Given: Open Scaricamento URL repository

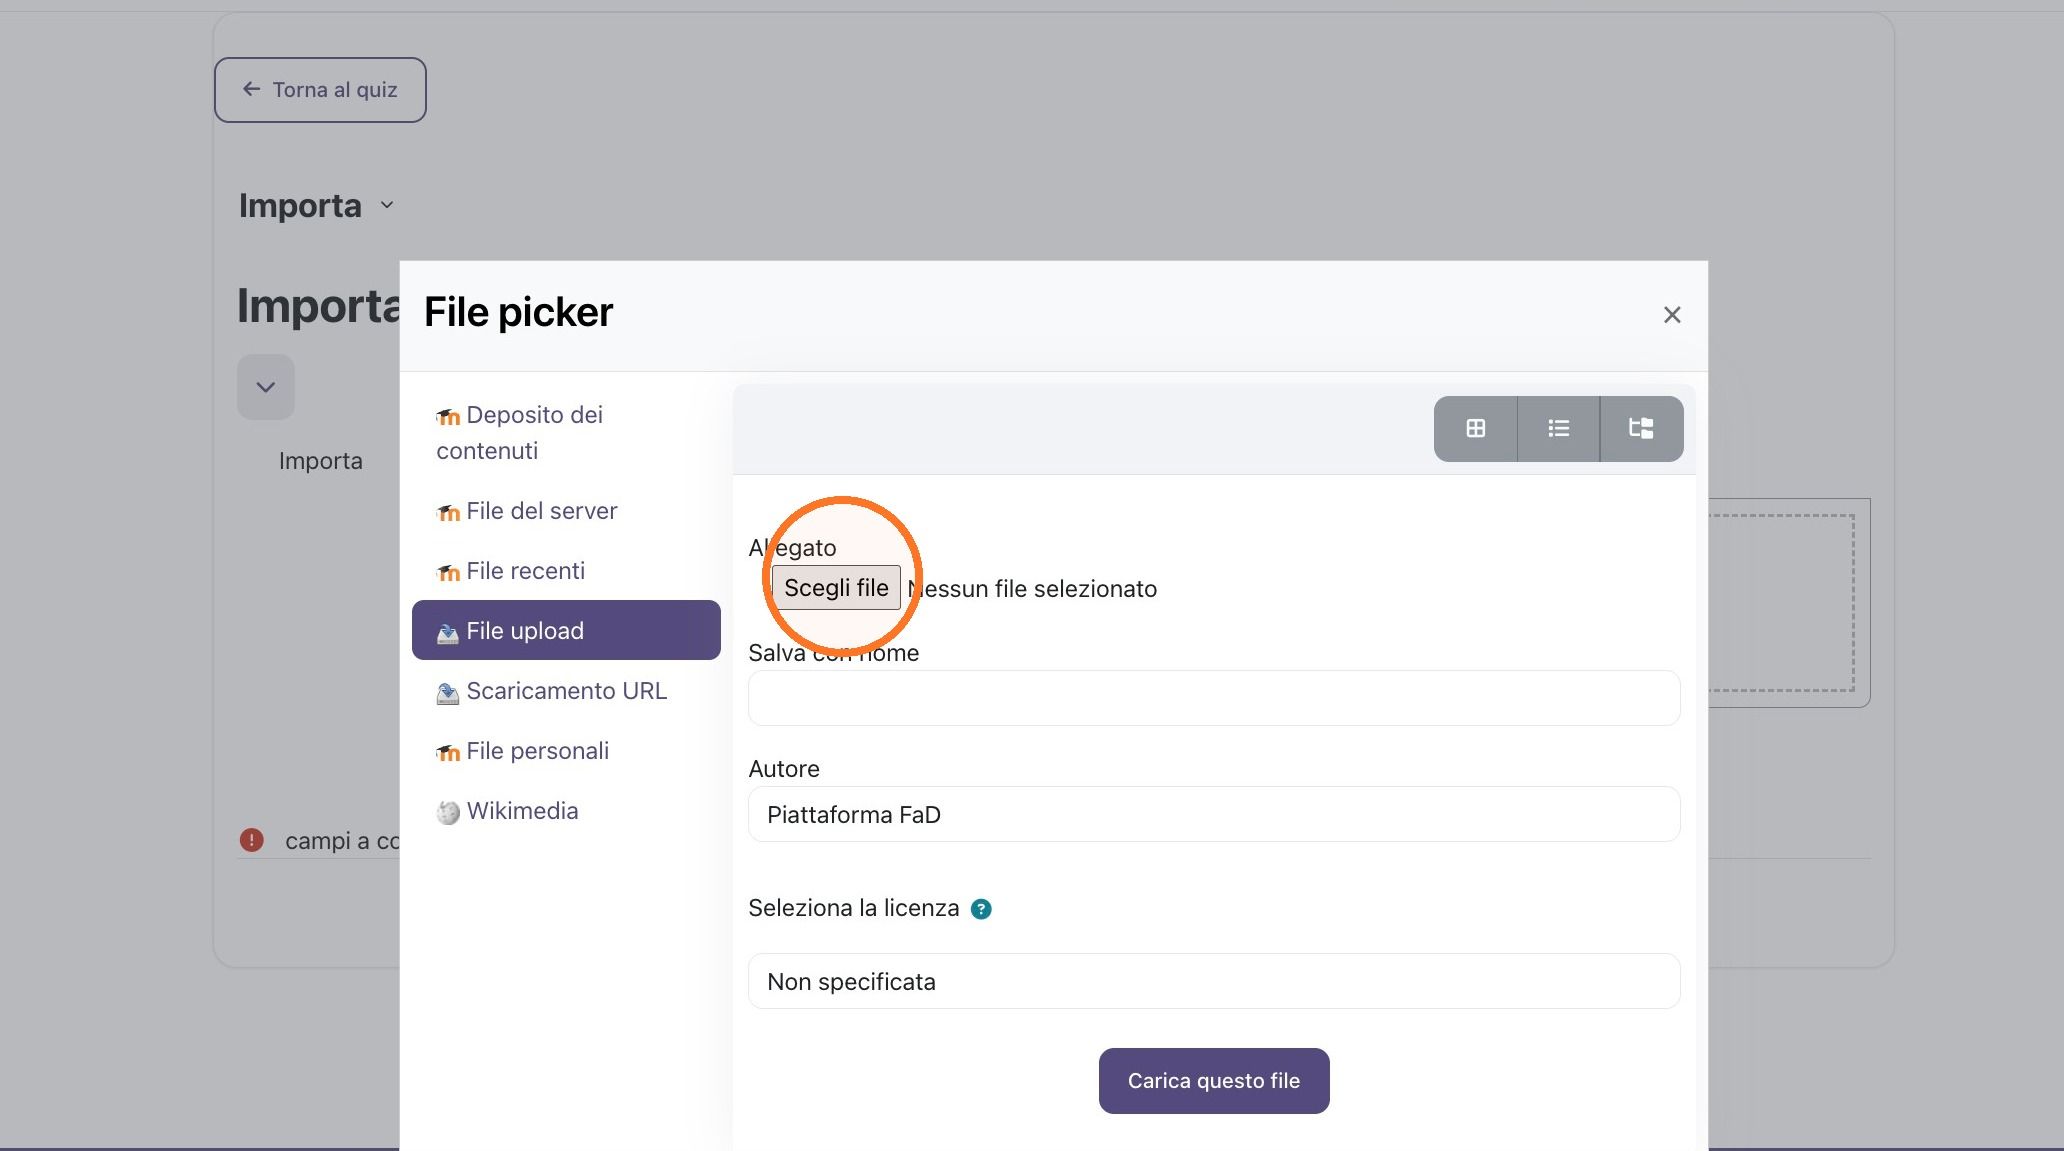Looking at the screenshot, I should [x=566, y=691].
